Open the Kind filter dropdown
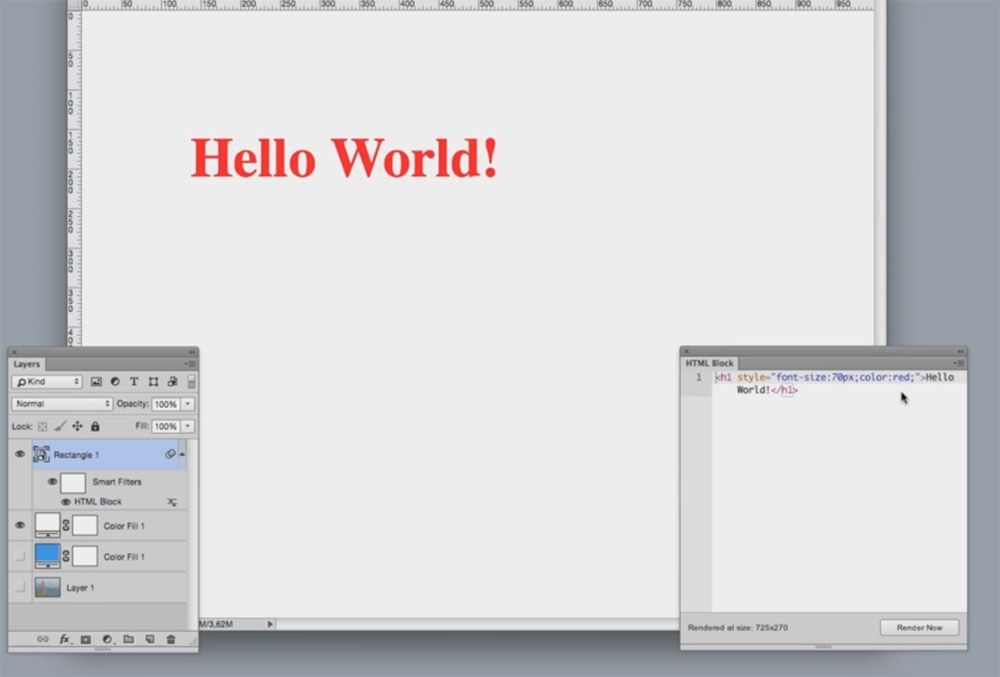Screen dimensions: 1000x677 pos(45,381)
